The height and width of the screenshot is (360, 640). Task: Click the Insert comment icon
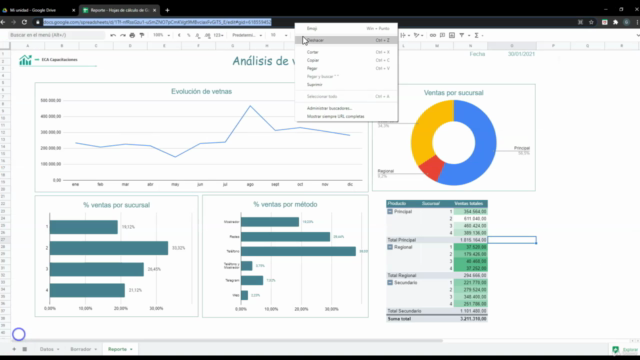point(442,36)
